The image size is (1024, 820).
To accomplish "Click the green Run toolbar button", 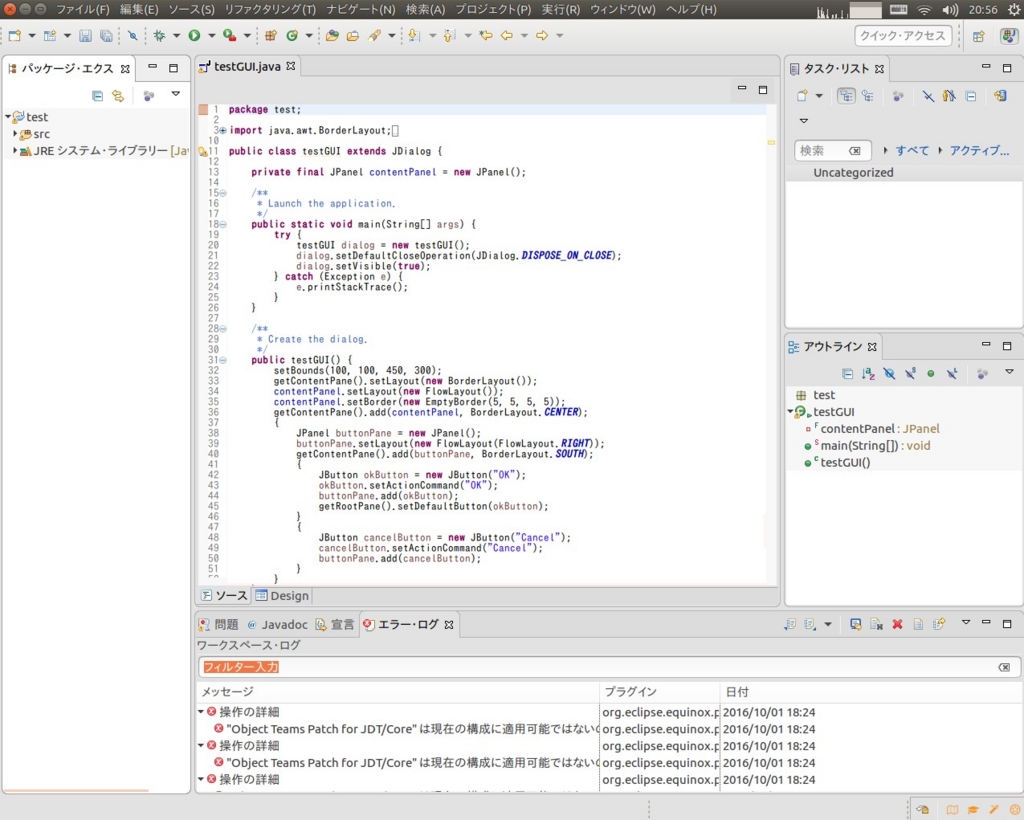I will [x=194, y=36].
